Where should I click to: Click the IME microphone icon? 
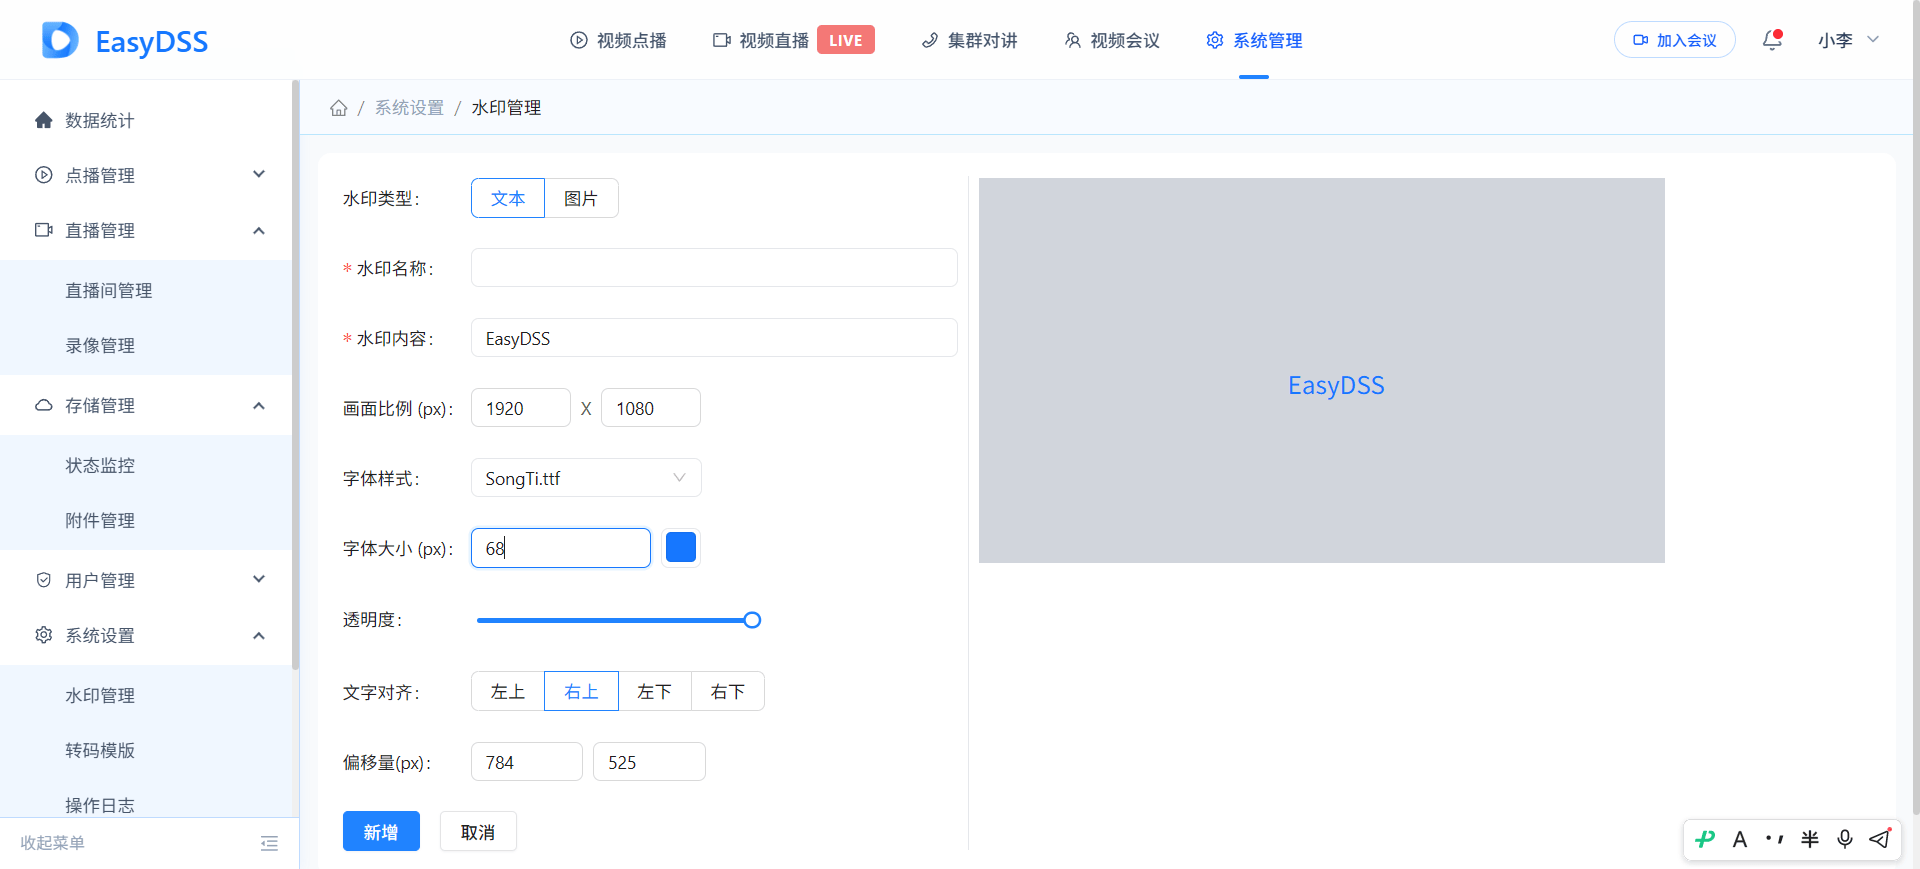tap(1845, 839)
